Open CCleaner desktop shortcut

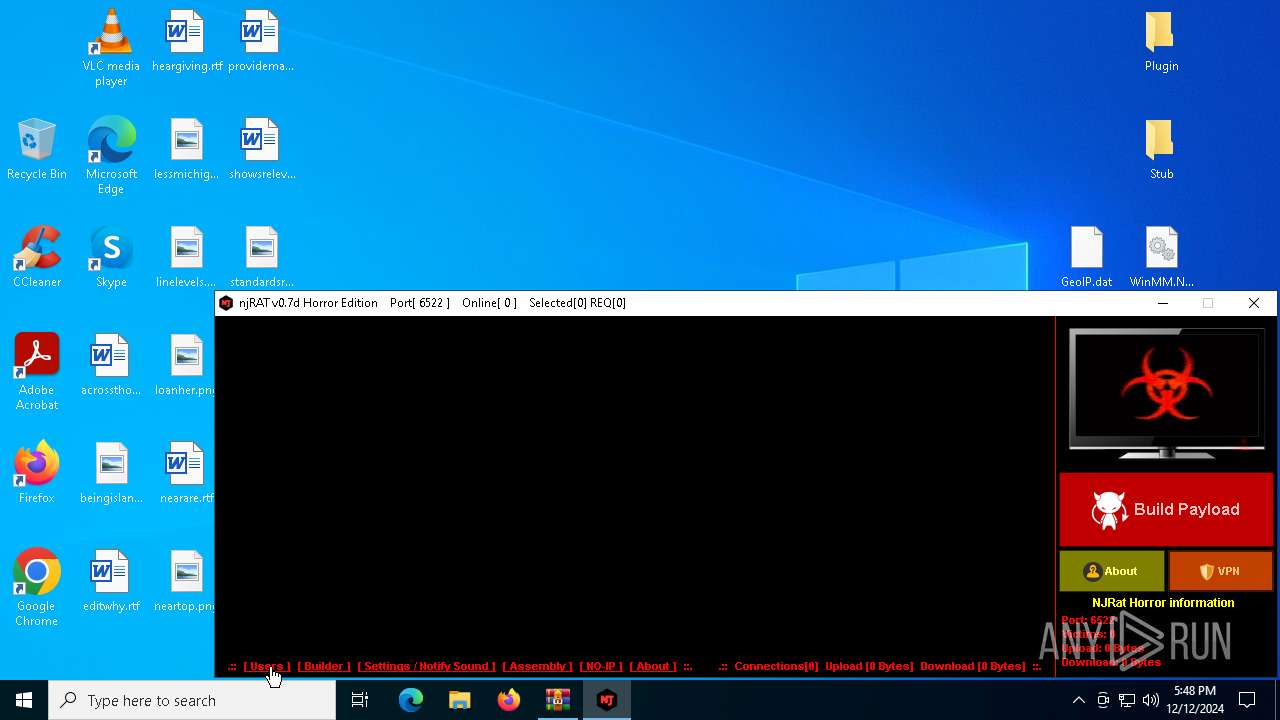(x=37, y=257)
